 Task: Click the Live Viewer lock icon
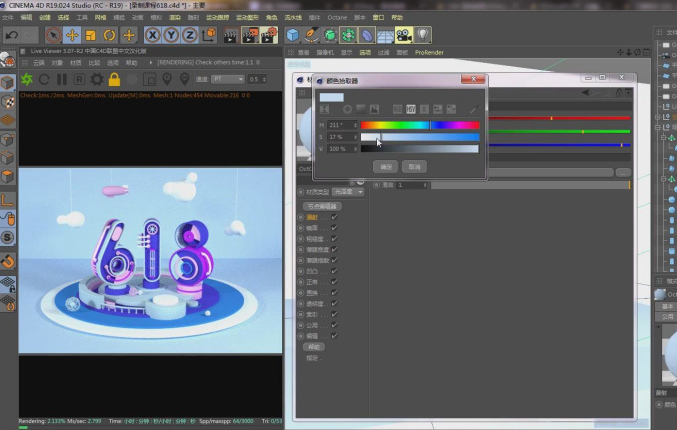114,79
